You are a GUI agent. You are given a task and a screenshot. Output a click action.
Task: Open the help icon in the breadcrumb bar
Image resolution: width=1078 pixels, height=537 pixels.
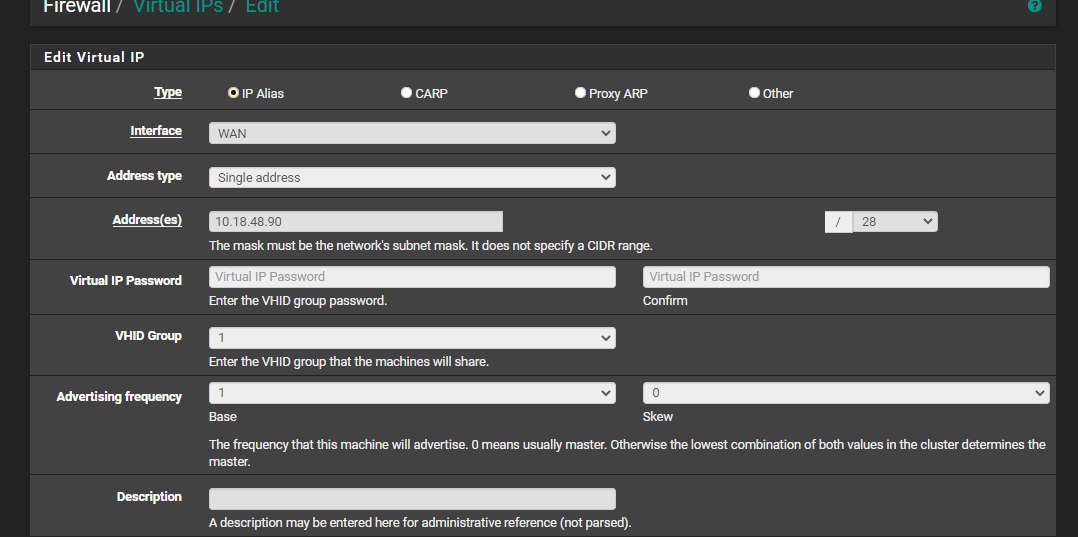(x=1034, y=6)
